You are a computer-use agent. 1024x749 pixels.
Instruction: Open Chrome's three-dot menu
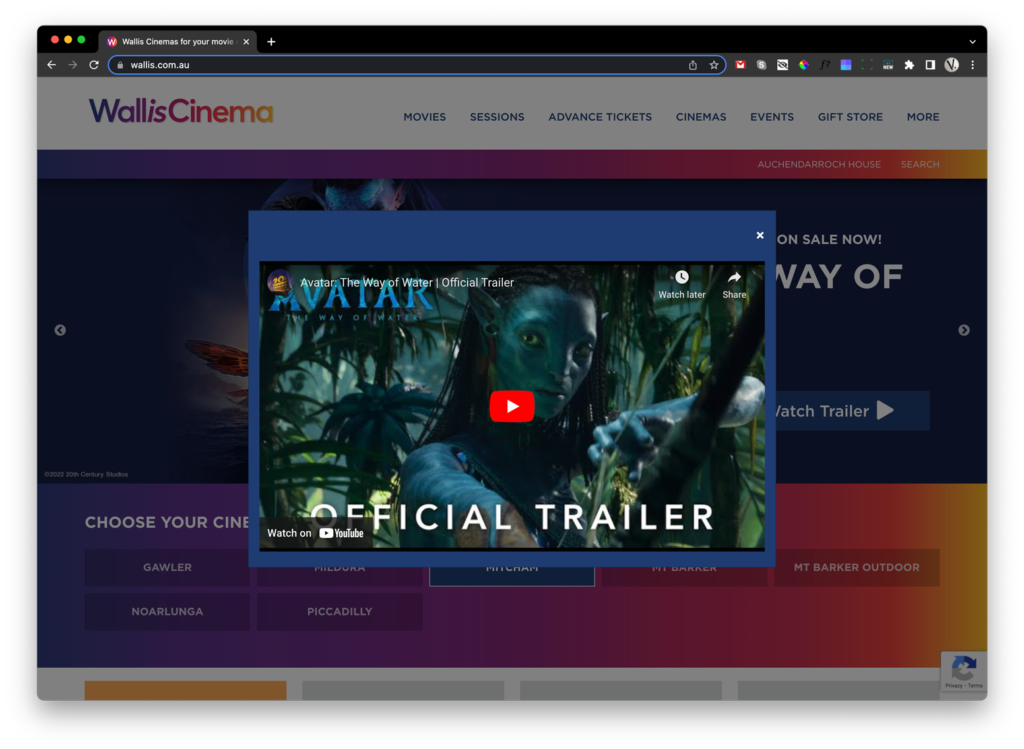(972, 65)
